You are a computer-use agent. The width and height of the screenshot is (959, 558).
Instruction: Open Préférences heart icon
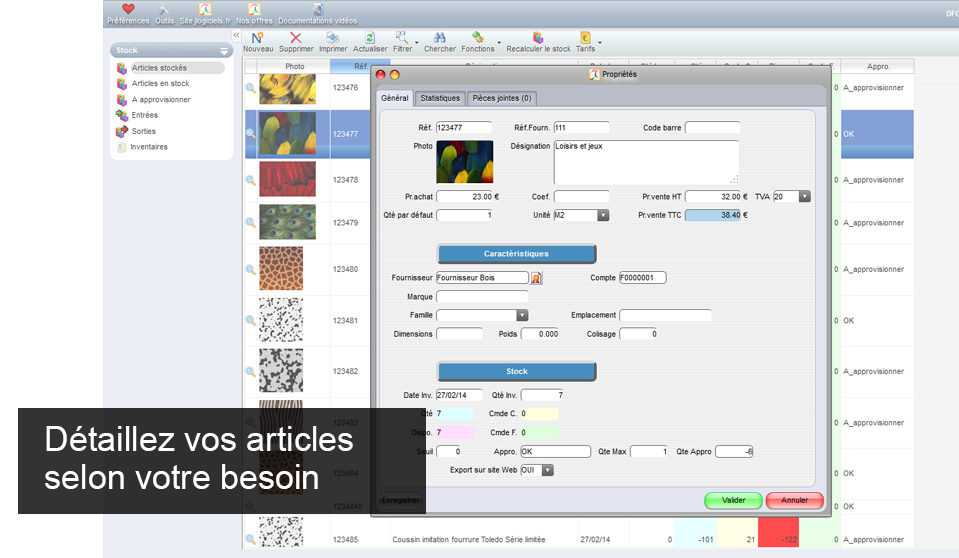(x=128, y=9)
